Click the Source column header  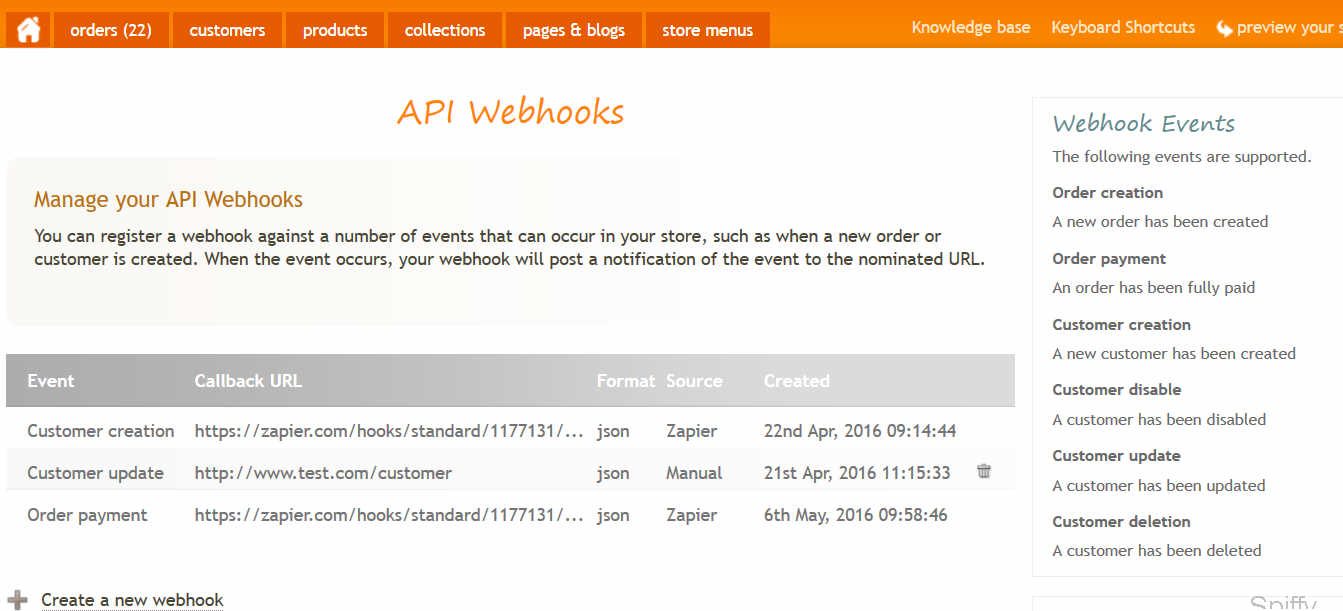(x=694, y=381)
